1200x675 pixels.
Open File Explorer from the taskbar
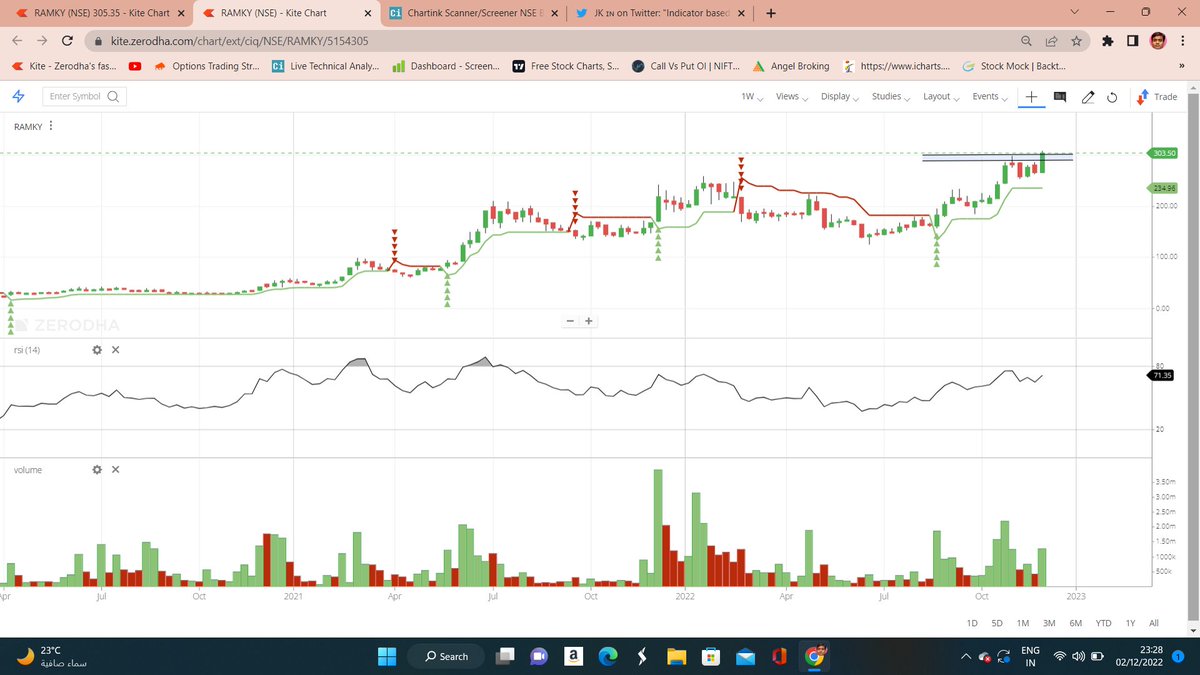pyautogui.click(x=676, y=656)
